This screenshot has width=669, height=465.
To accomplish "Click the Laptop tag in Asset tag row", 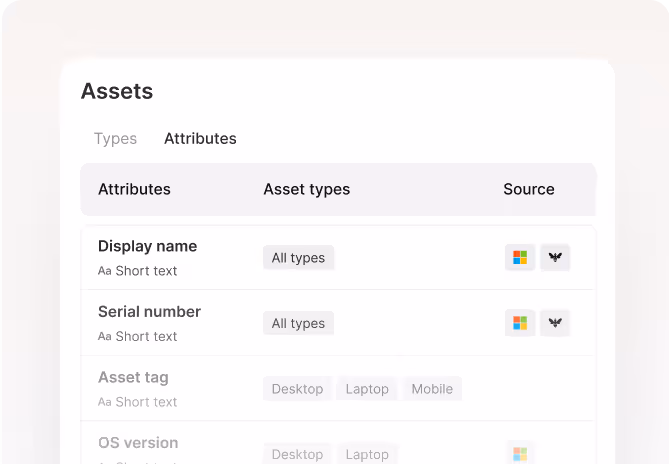I will point(367,389).
